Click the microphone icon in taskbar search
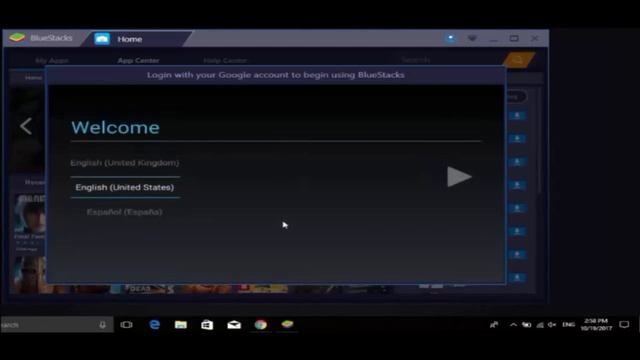This screenshot has height=360, width=640. [x=102, y=325]
